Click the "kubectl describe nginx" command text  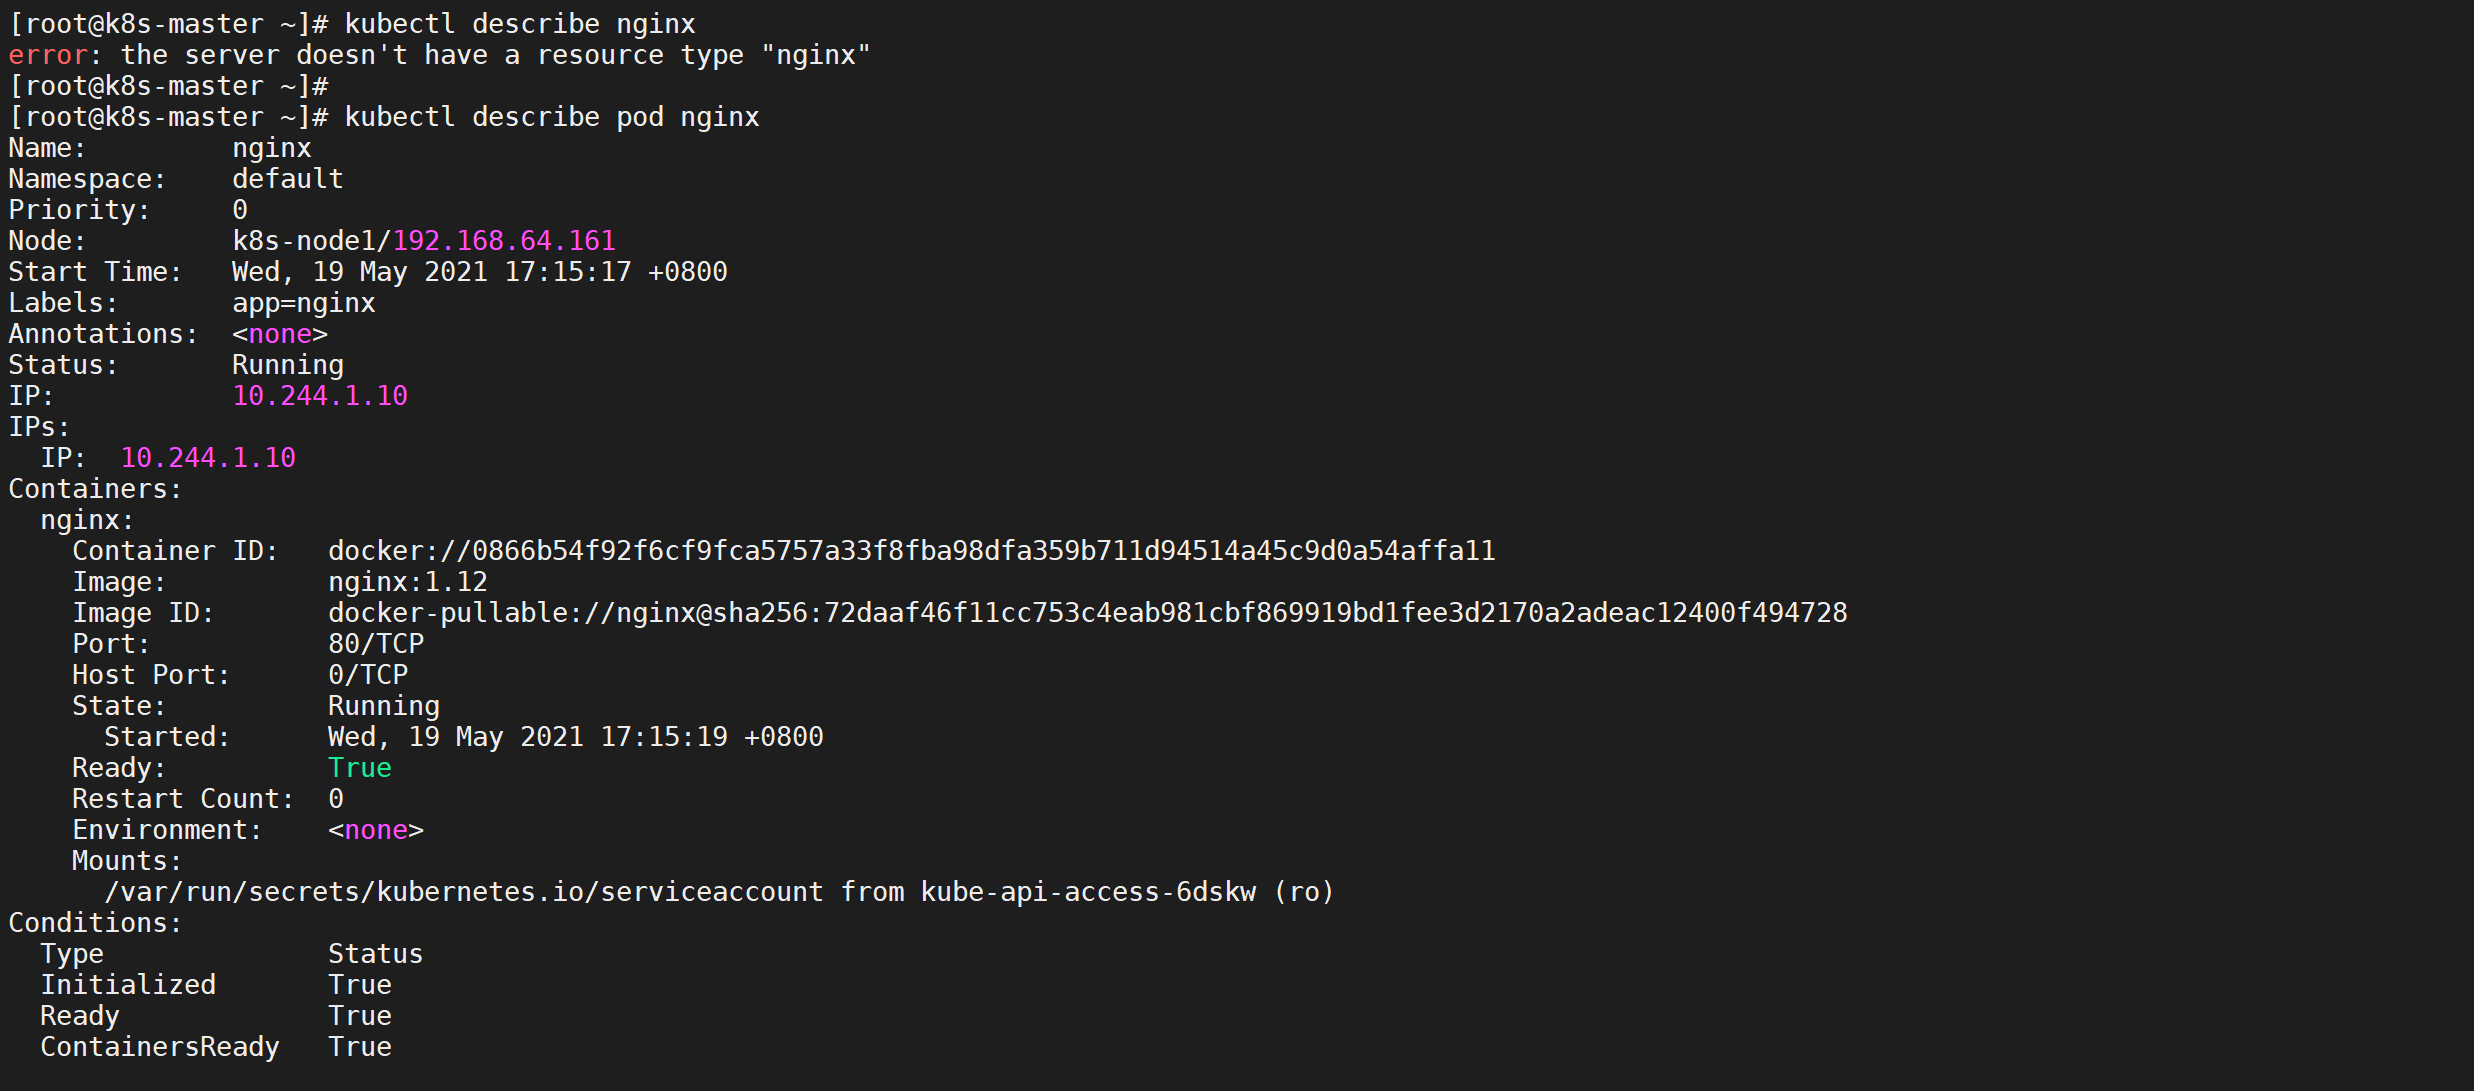[x=520, y=24]
